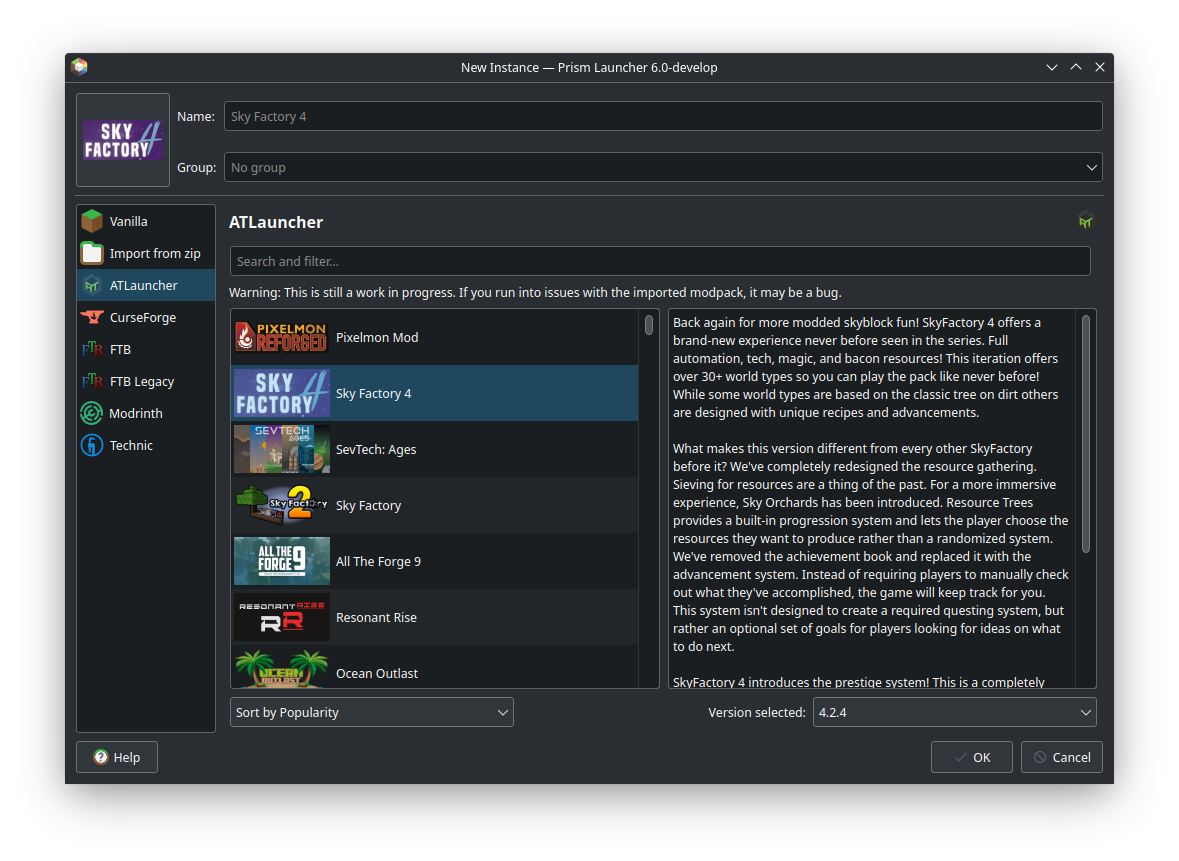Click the Help question mark icon

[x=101, y=757]
